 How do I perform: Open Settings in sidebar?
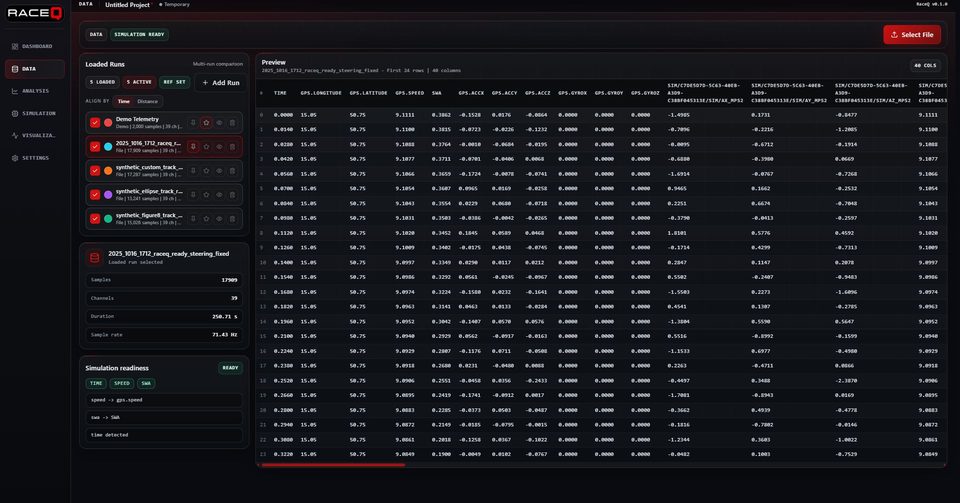point(34,158)
